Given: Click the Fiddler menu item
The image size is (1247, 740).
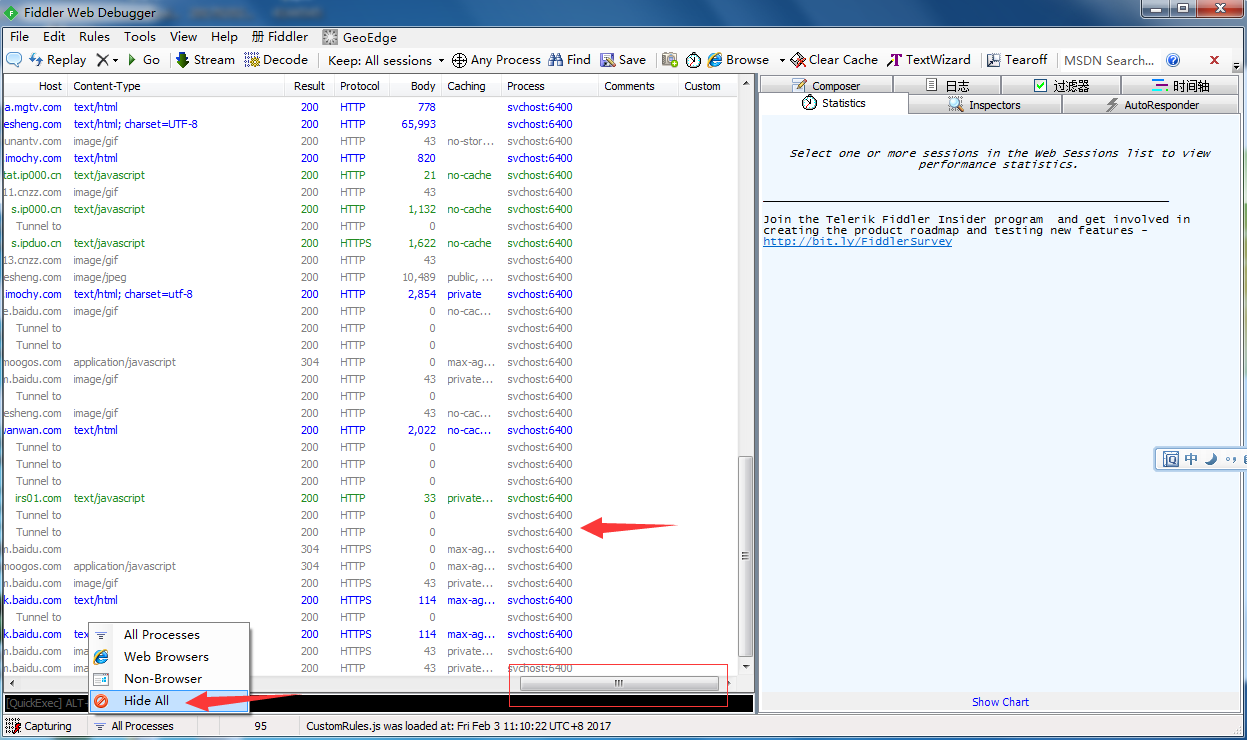Looking at the screenshot, I should 280,37.
